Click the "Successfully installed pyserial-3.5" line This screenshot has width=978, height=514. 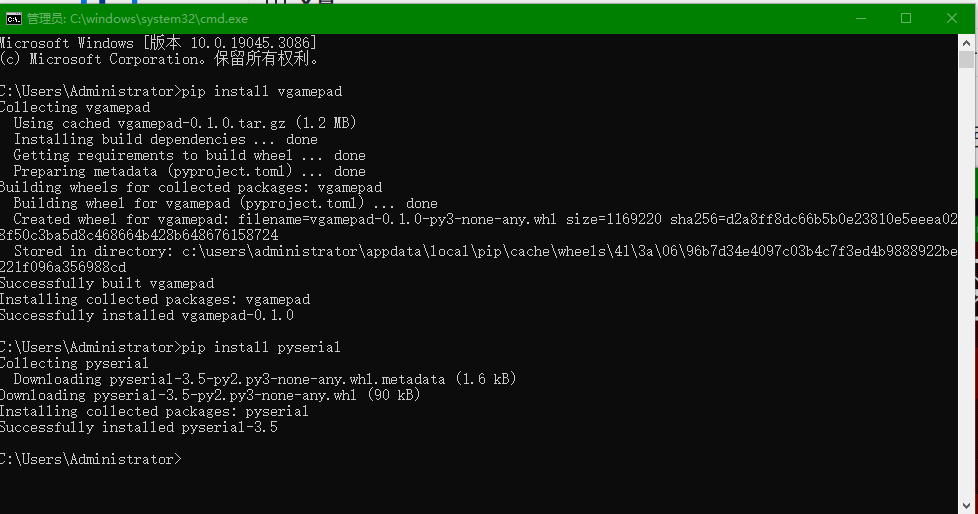pos(139,427)
